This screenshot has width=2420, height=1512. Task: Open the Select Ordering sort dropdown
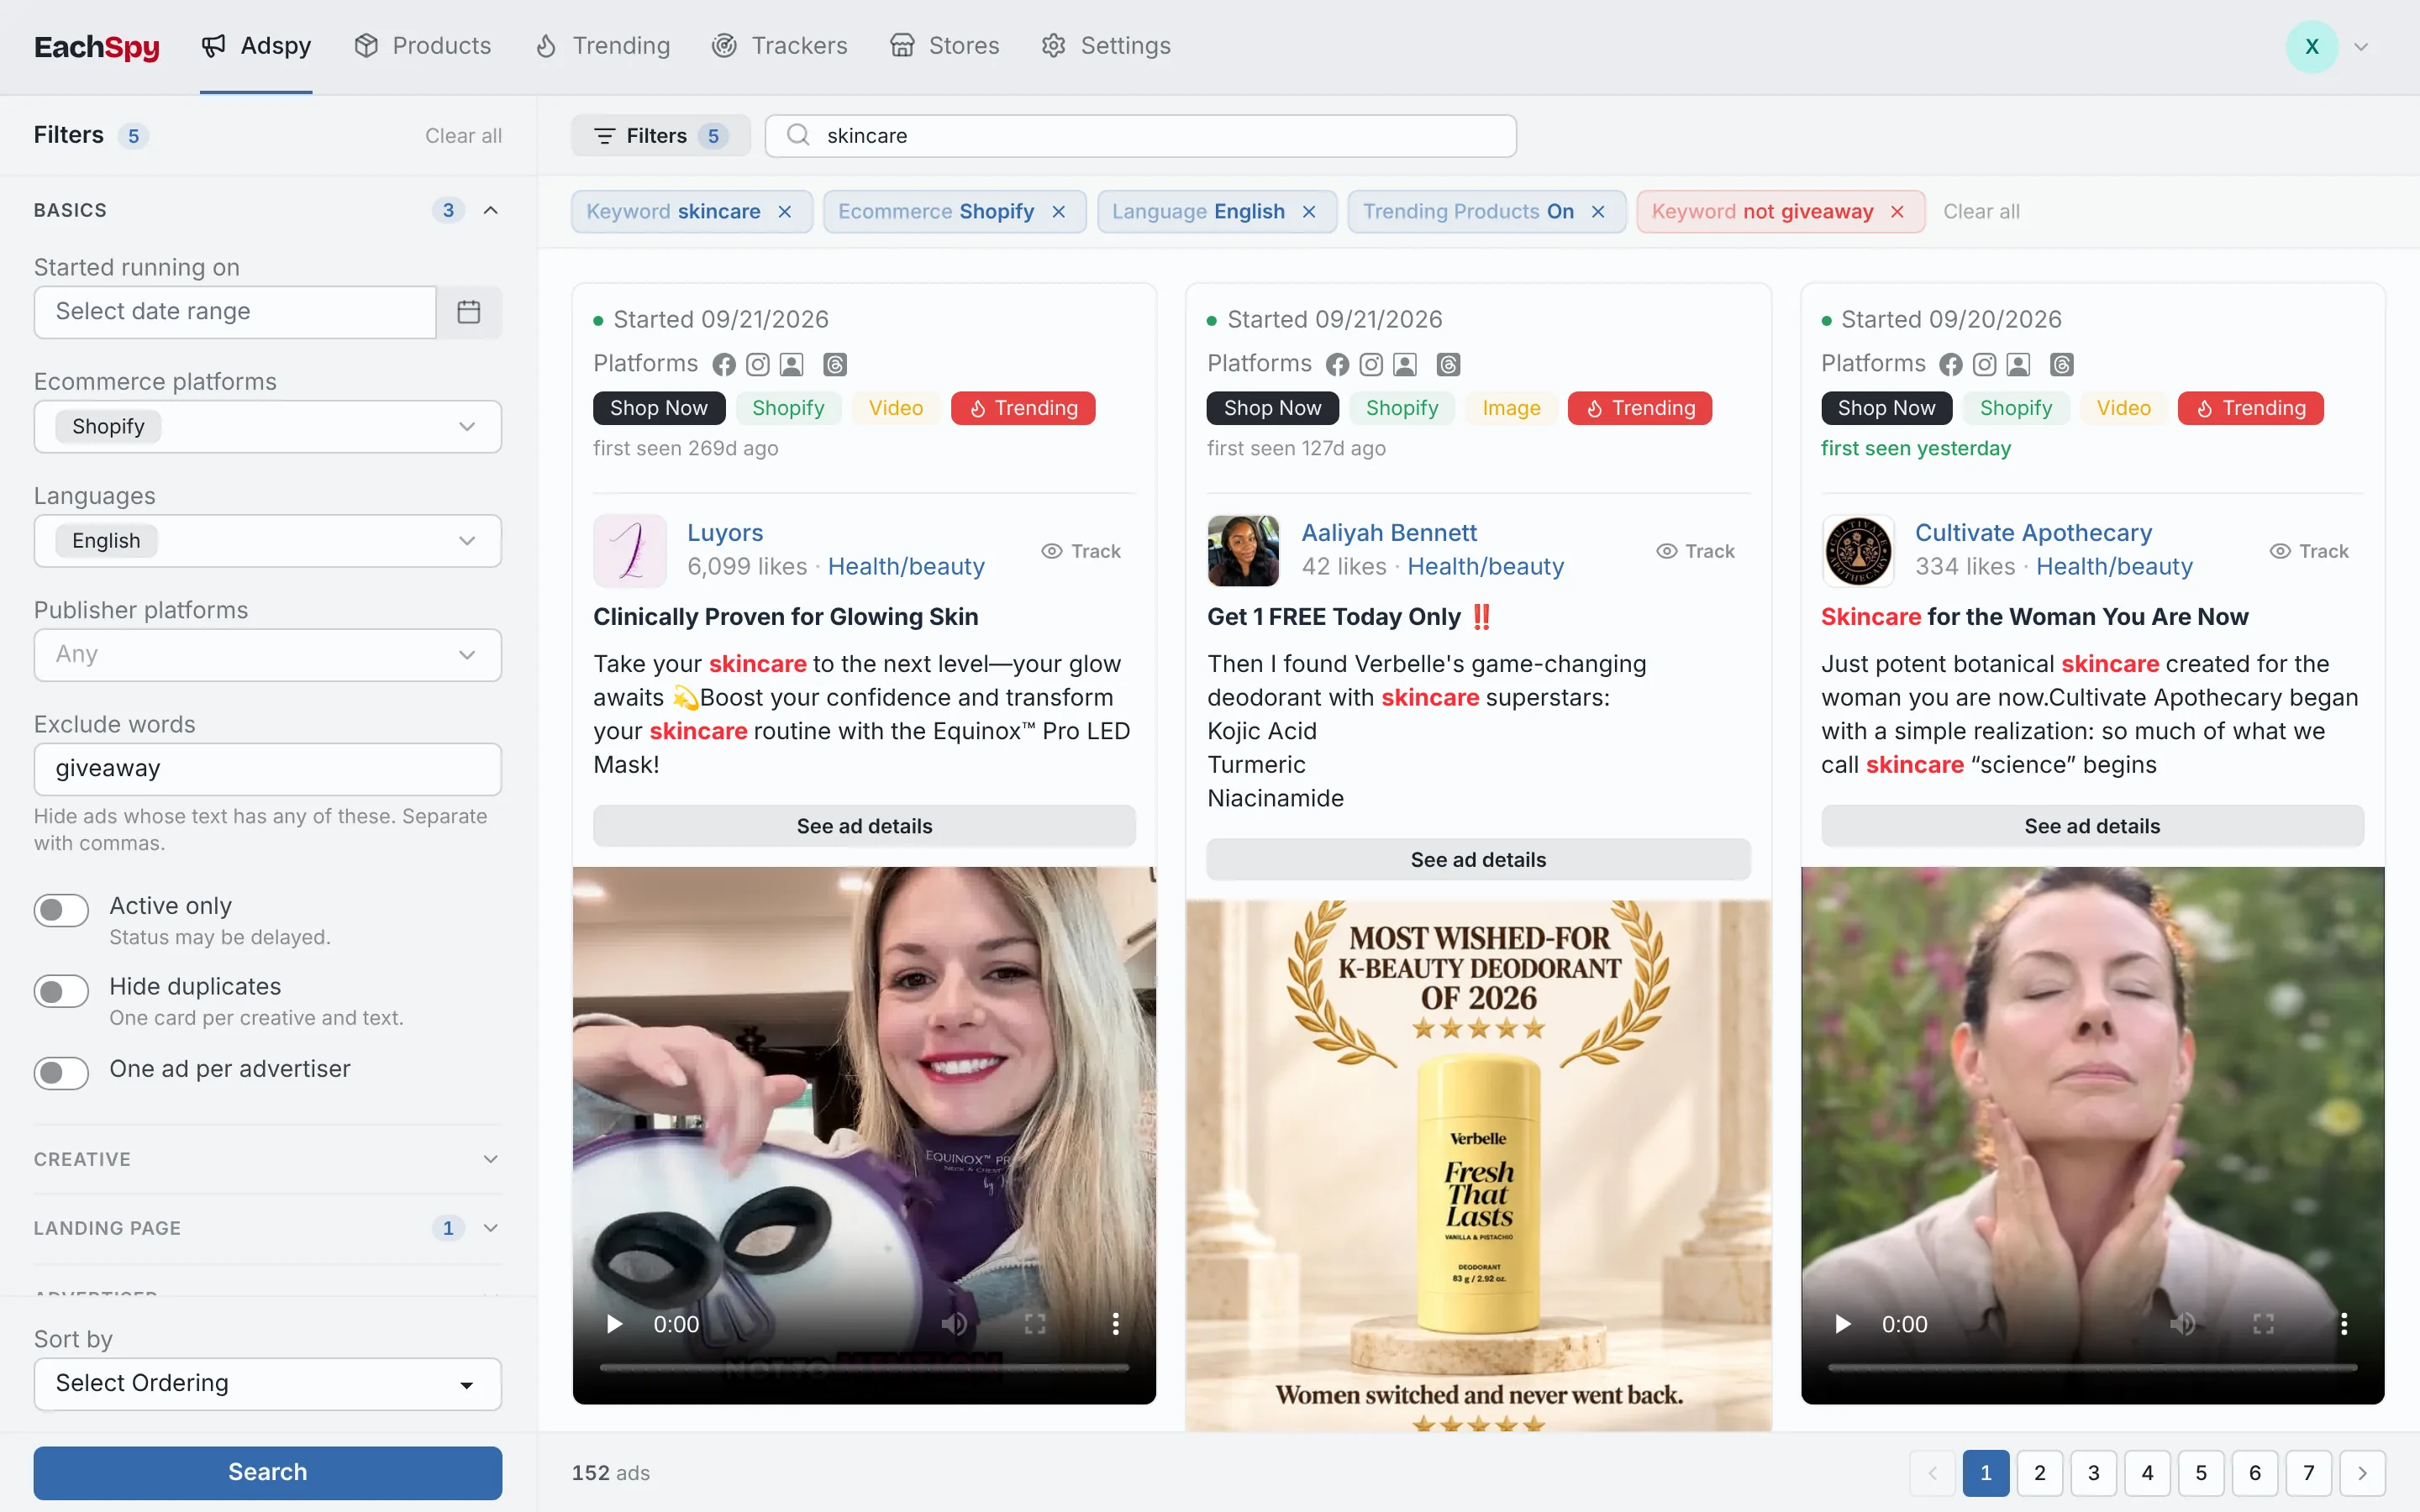[x=268, y=1384]
